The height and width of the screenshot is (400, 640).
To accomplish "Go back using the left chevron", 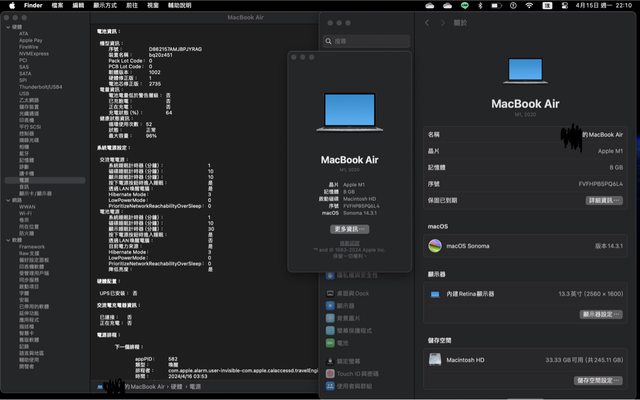I will [428, 22].
